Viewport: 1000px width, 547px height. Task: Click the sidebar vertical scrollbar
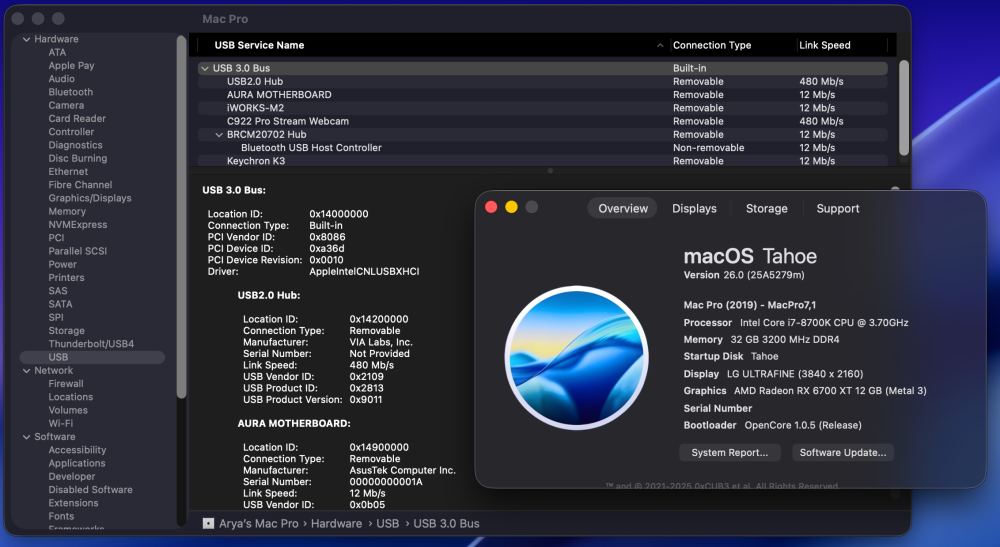click(x=181, y=217)
